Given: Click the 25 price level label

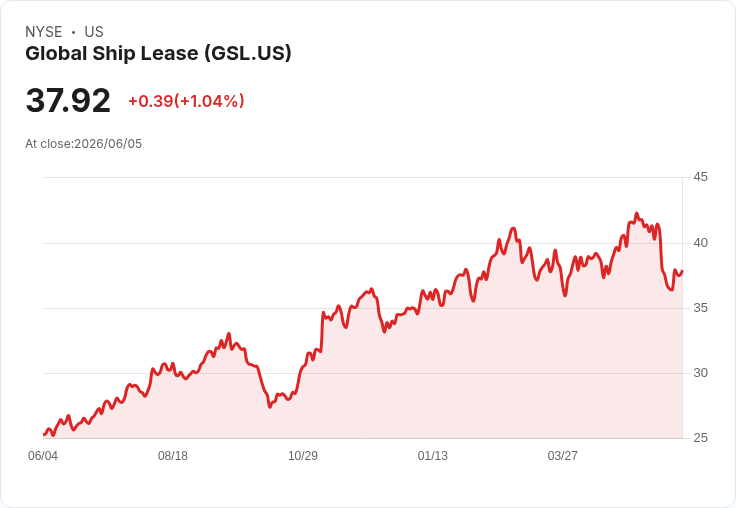Looking at the screenshot, I should (700, 438).
